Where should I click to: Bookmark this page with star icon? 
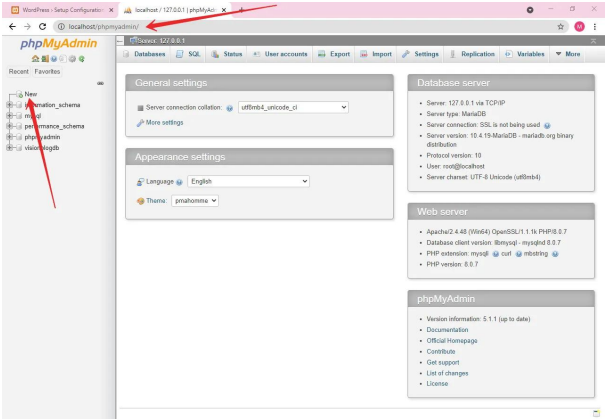pyautogui.click(x=560, y=26)
